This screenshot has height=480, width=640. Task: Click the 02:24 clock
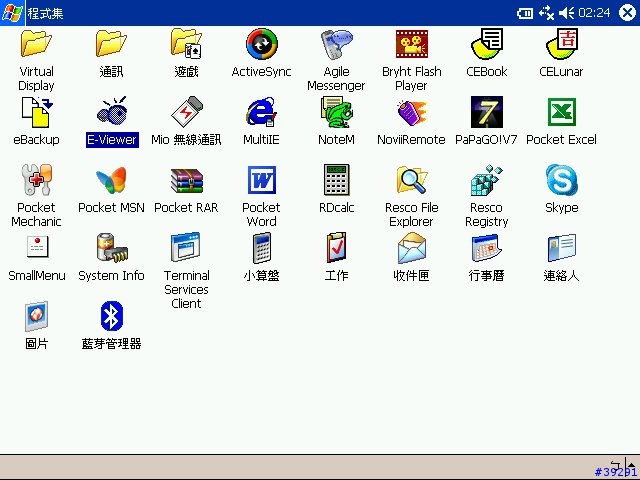594,13
